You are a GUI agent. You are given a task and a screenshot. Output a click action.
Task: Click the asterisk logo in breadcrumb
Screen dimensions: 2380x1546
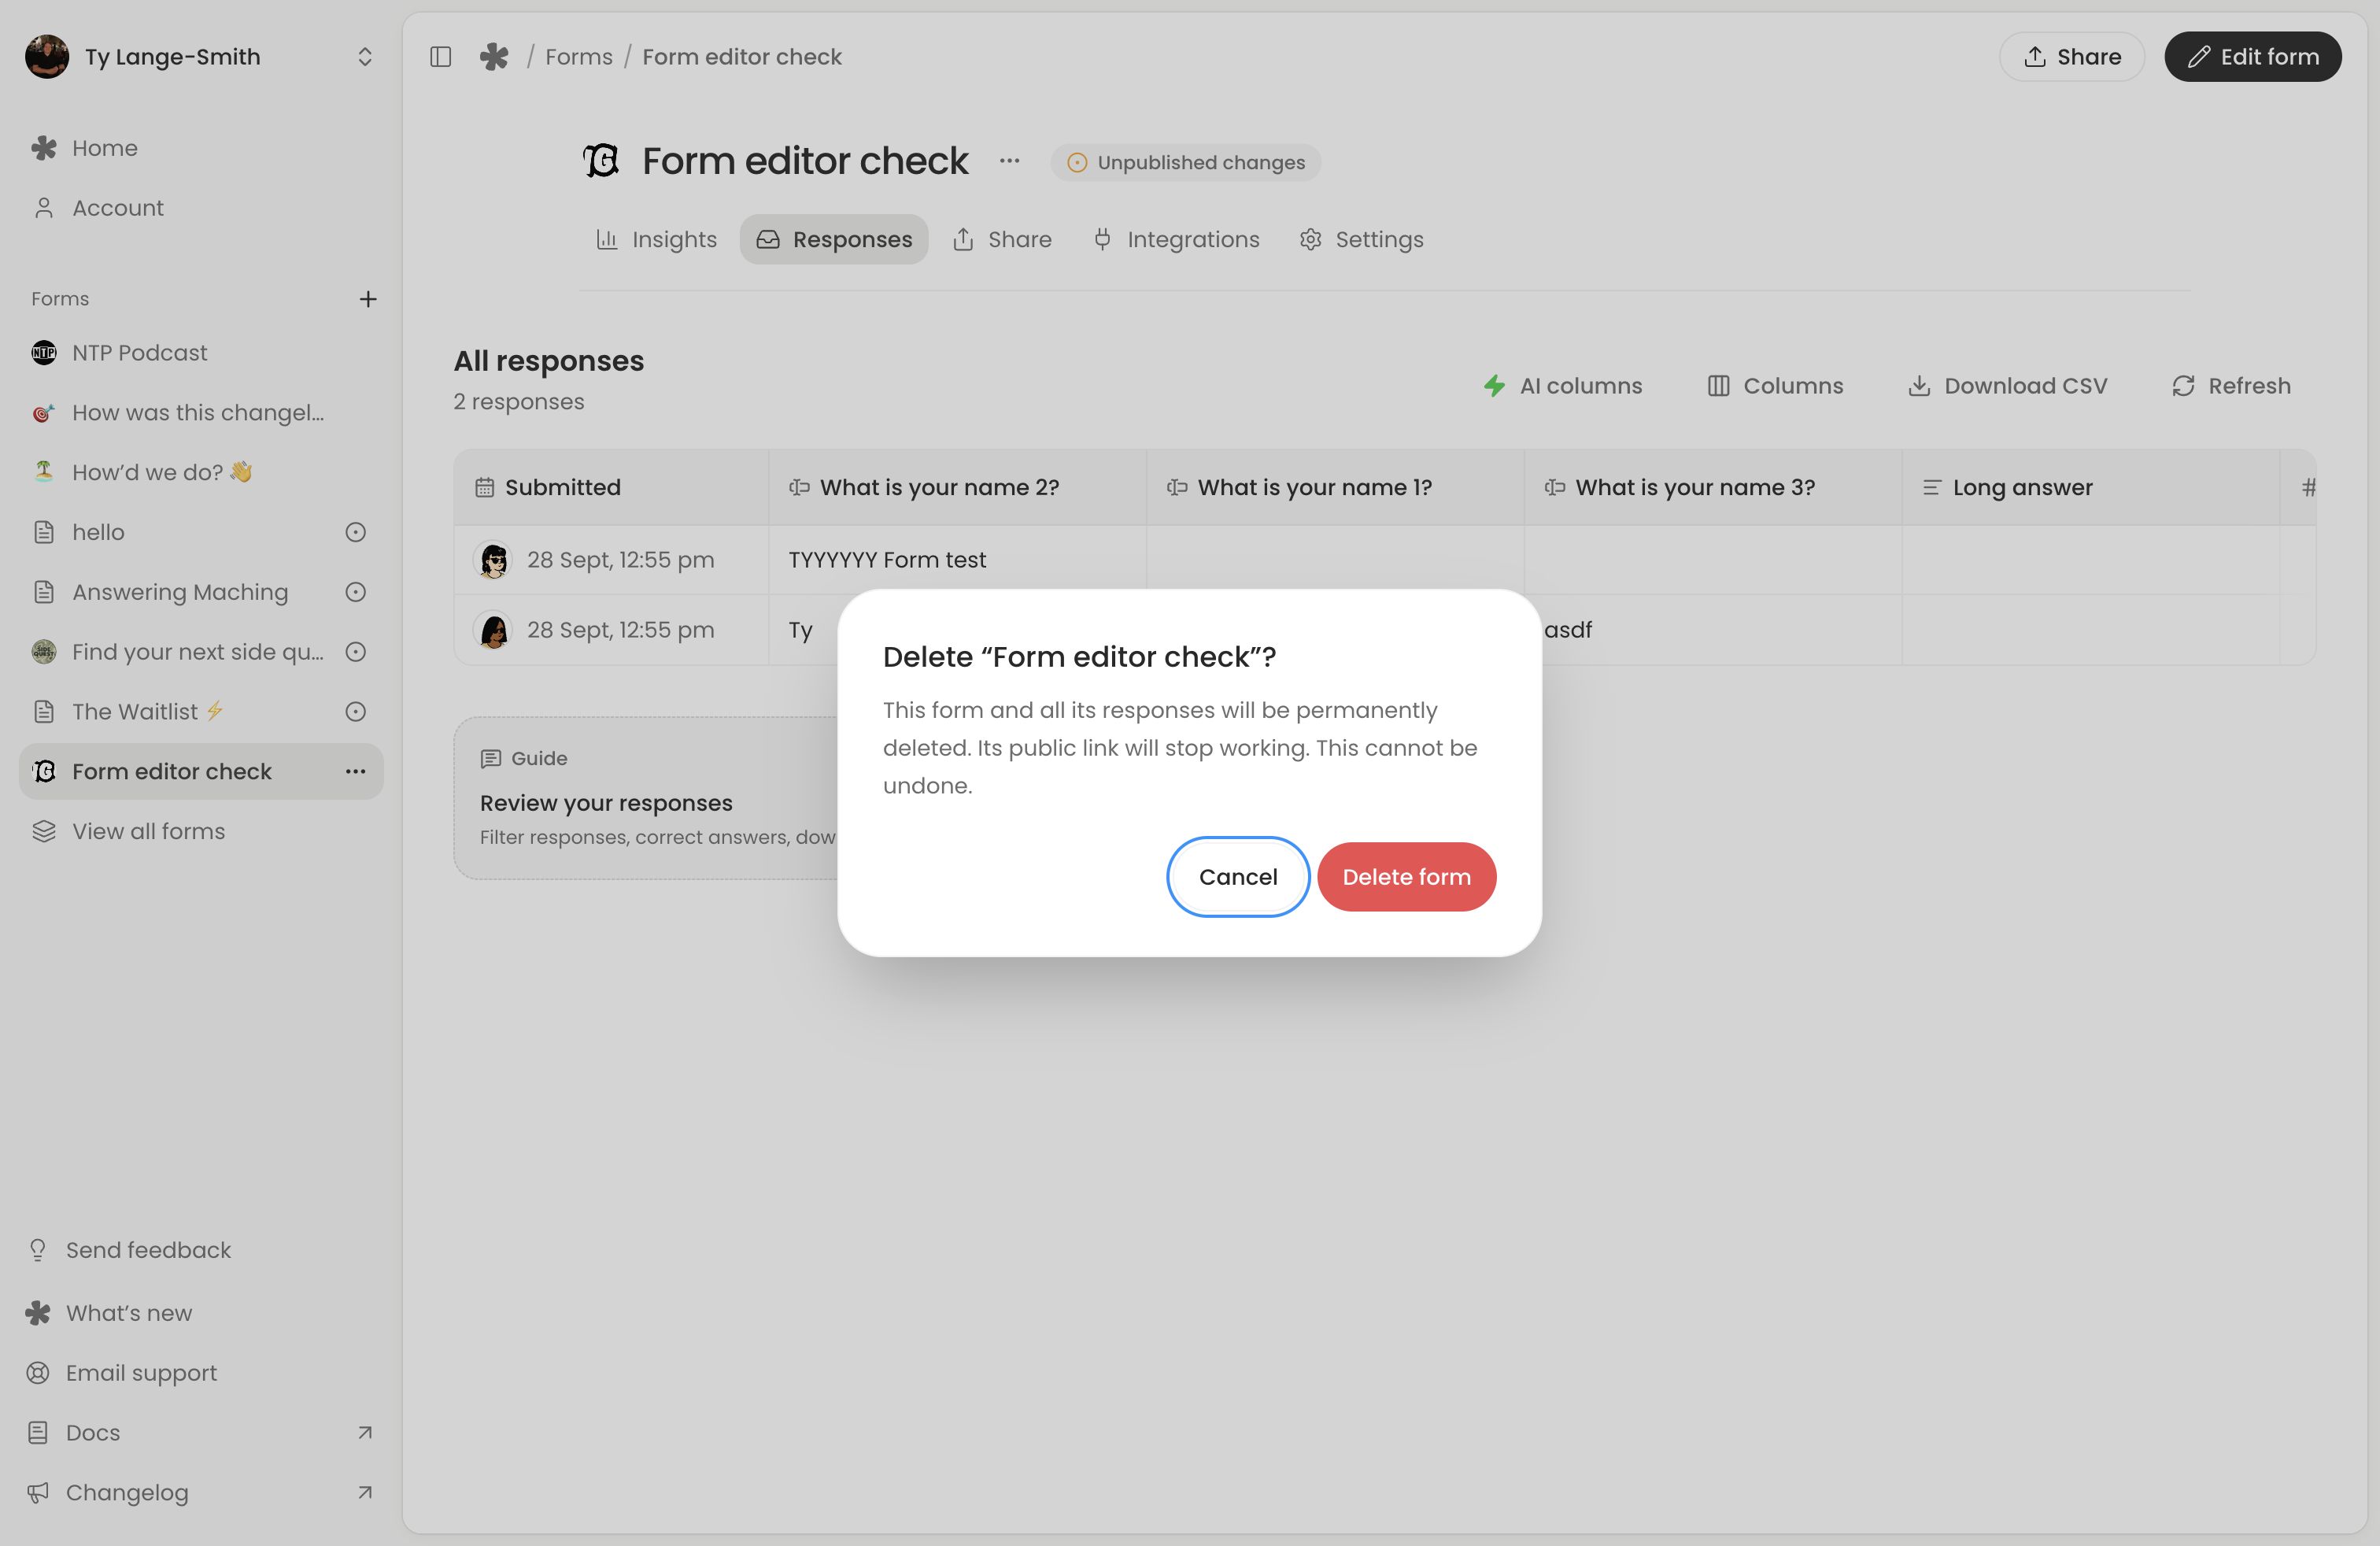pyautogui.click(x=494, y=57)
